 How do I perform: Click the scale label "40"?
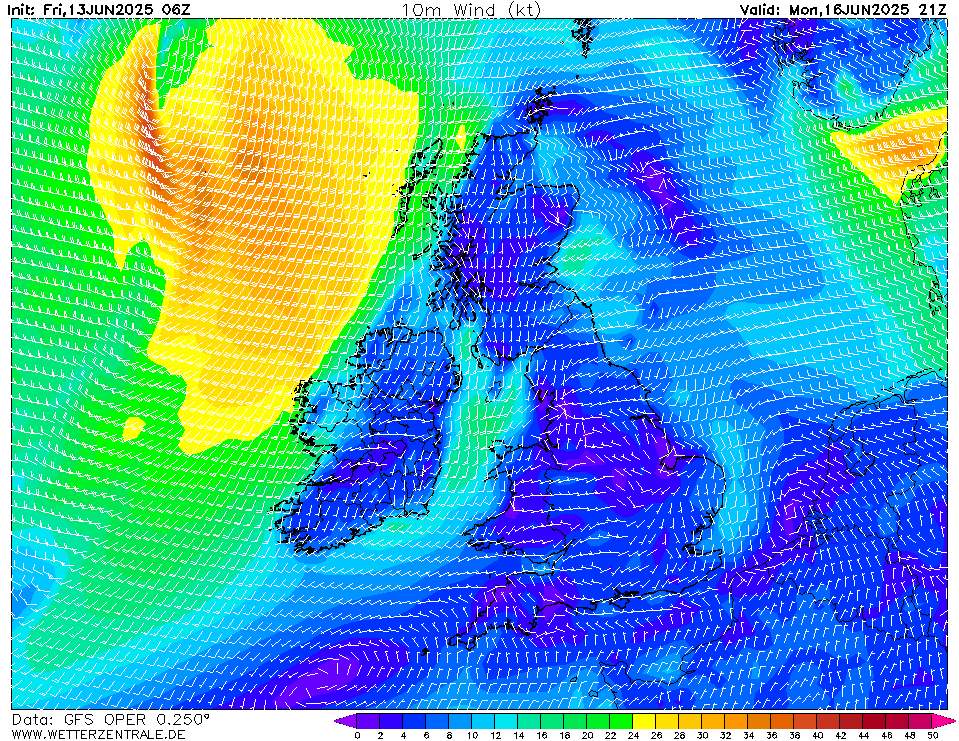[x=817, y=735]
